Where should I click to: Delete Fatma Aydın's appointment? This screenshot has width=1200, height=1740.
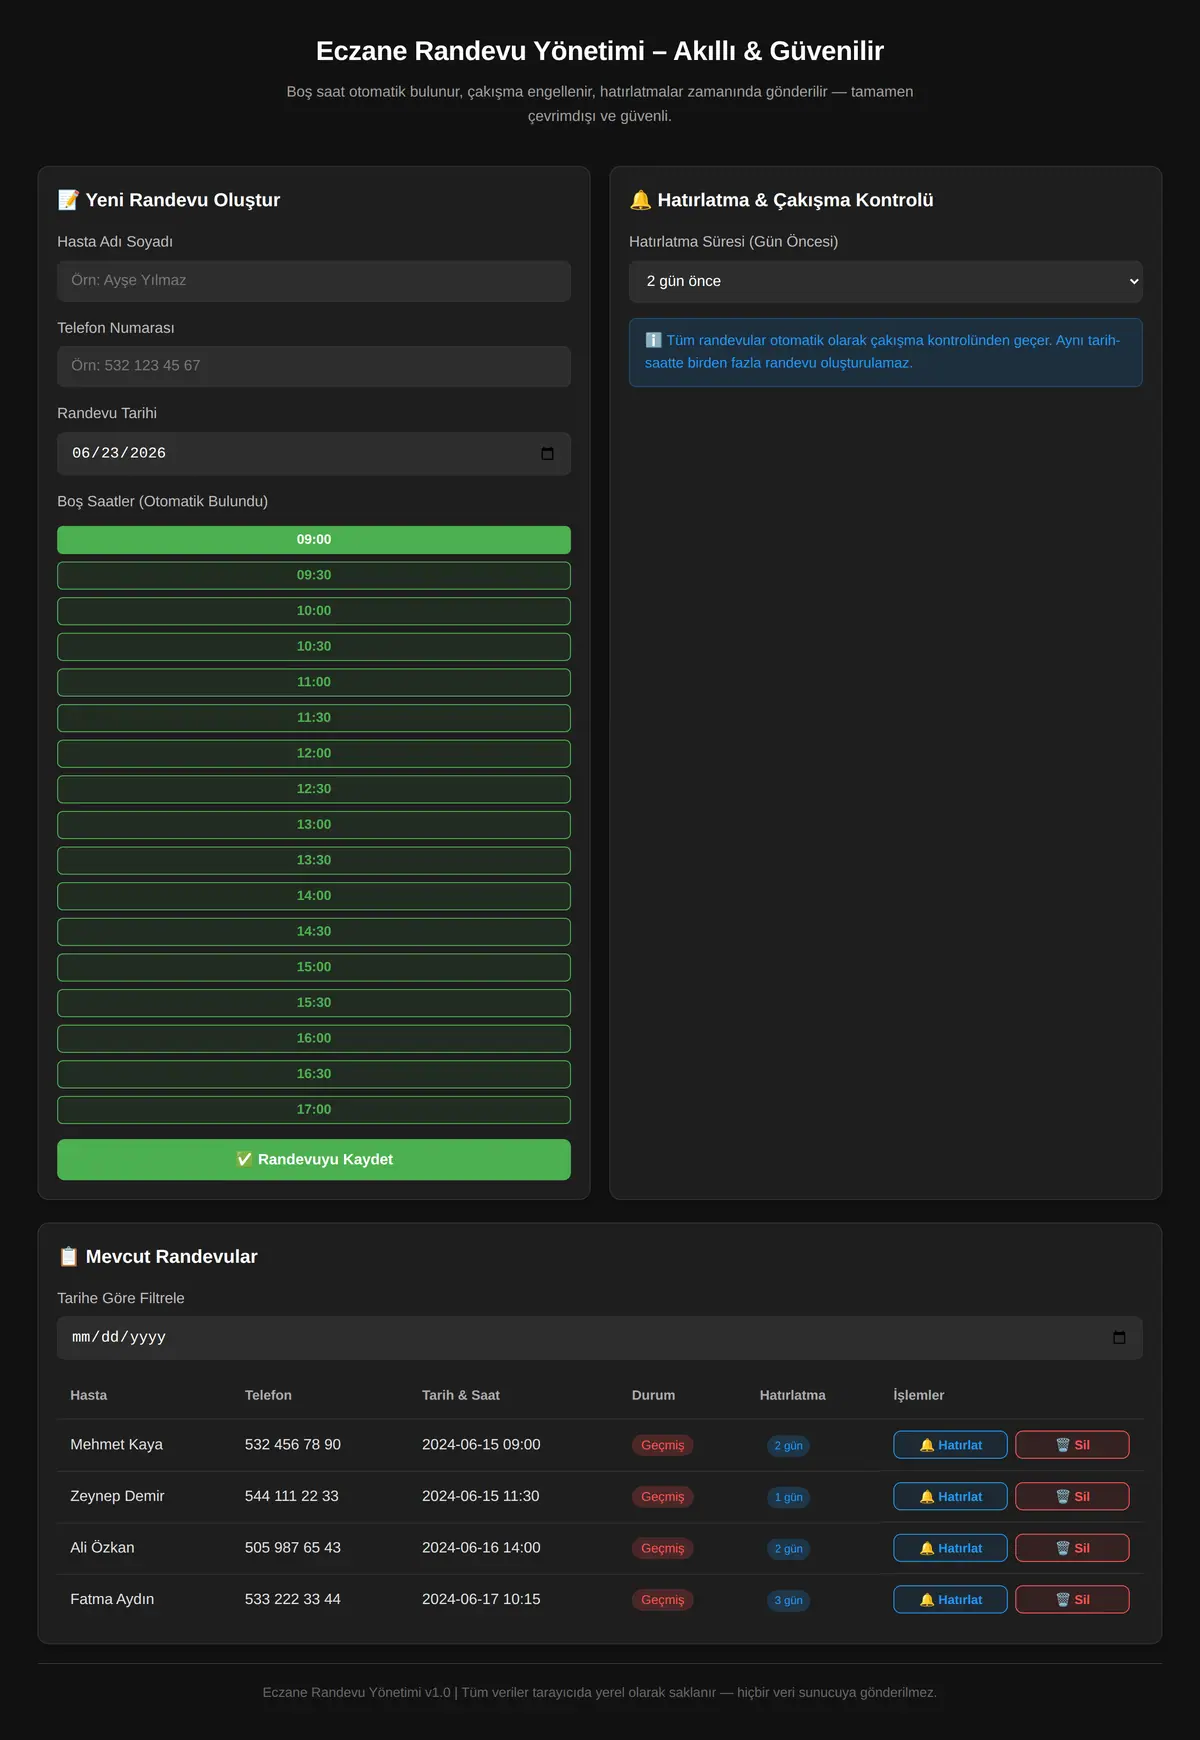pyautogui.click(x=1072, y=1600)
